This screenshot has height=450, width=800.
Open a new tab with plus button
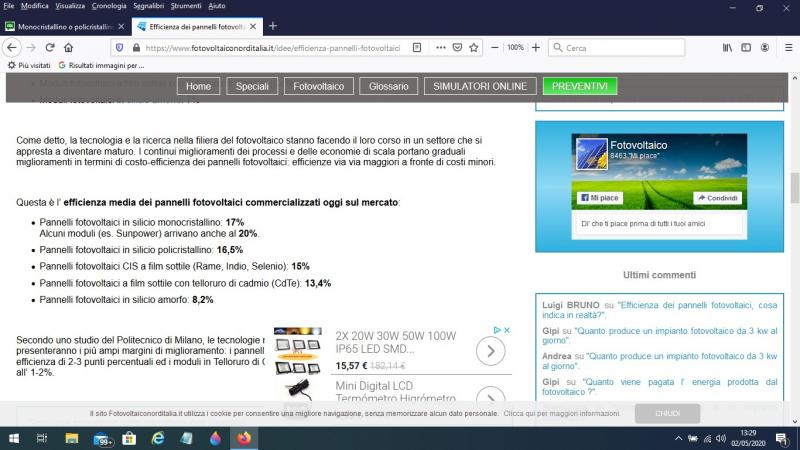pos(273,25)
